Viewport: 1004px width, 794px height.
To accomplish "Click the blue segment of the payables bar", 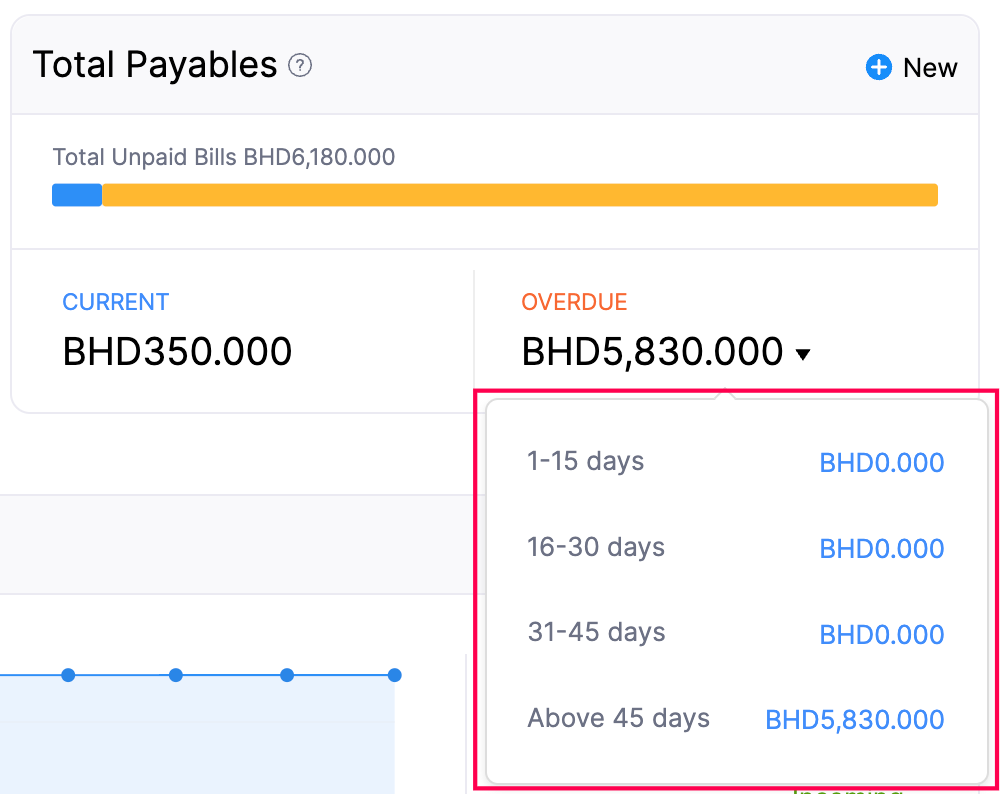I will [x=76, y=194].
